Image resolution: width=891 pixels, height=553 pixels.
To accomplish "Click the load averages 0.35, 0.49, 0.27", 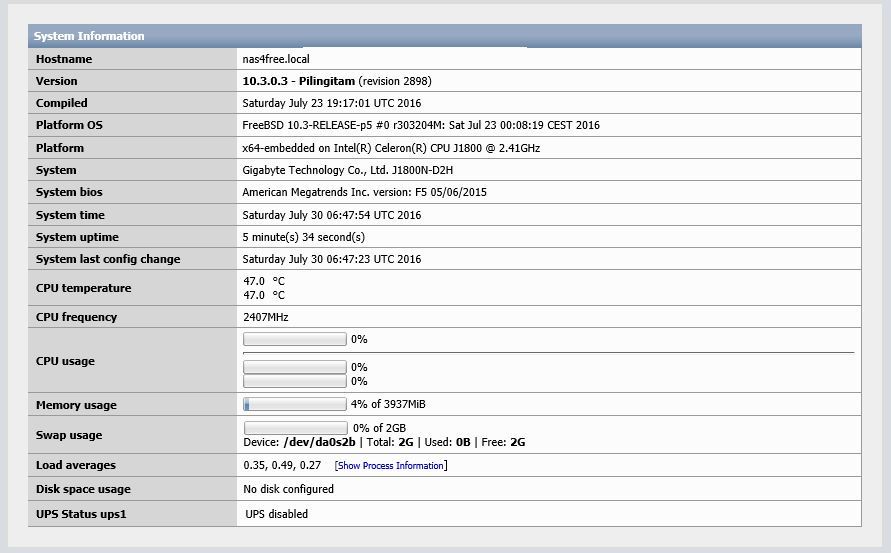I will click(x=282, y=465).
